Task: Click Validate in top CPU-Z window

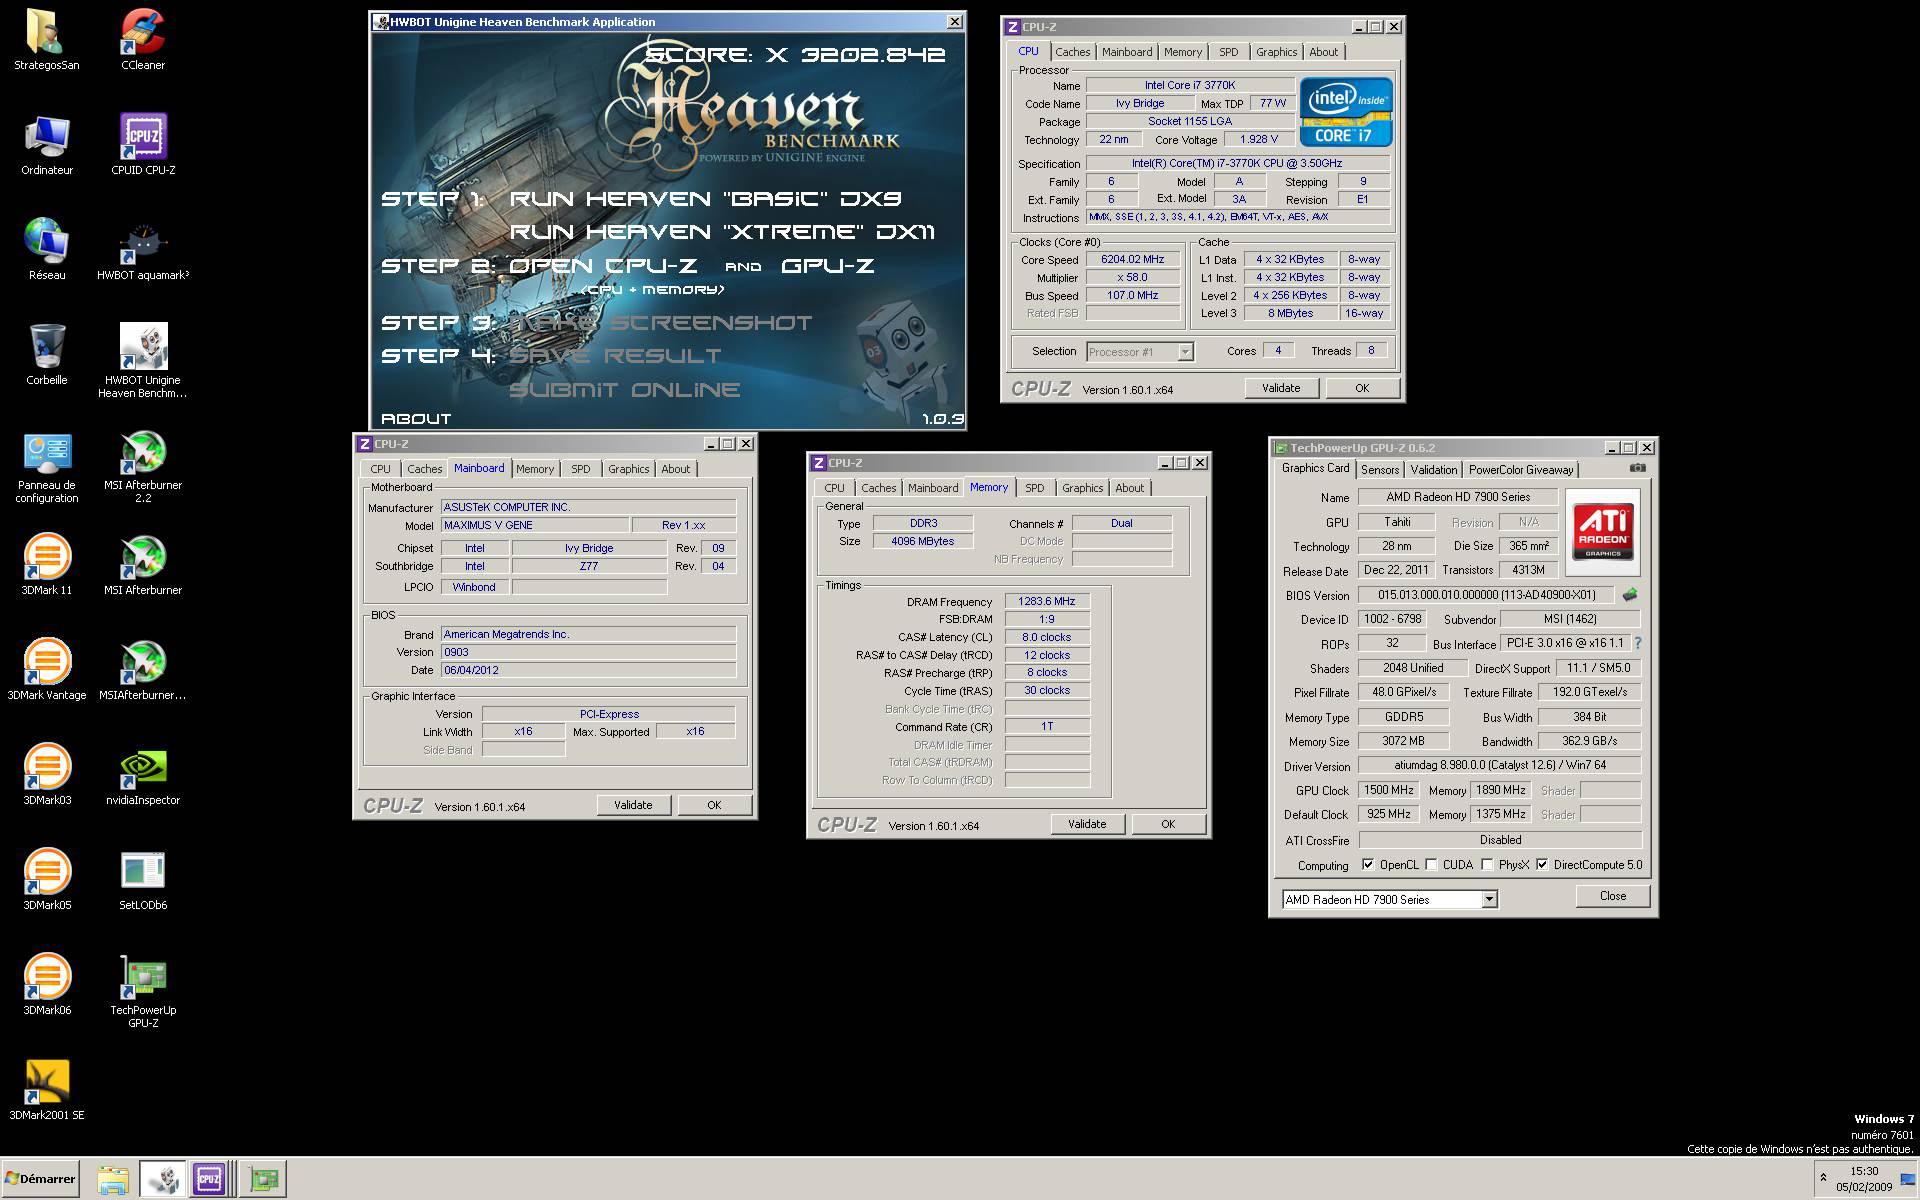Action: tap(1281, 388)
